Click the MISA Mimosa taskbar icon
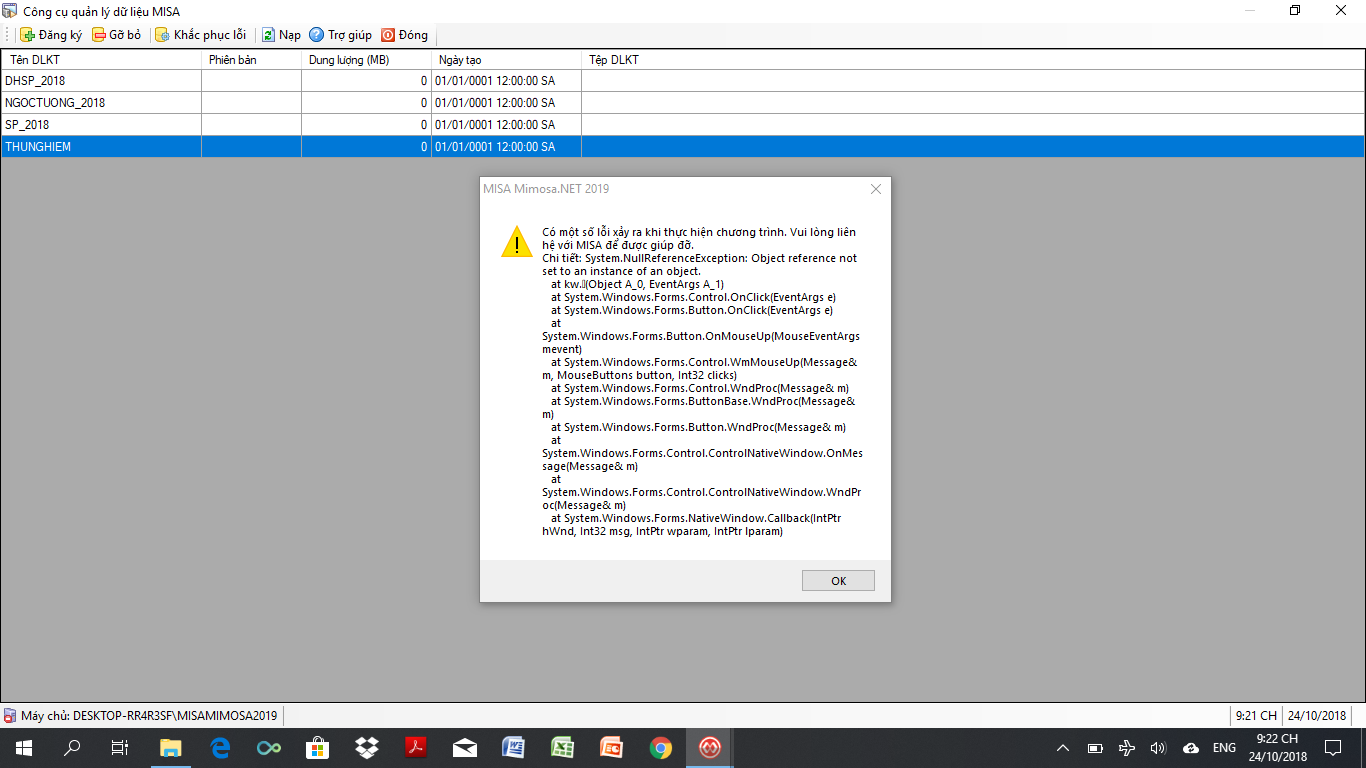The height and width of the screenshot is (768, 1366). 710,748
